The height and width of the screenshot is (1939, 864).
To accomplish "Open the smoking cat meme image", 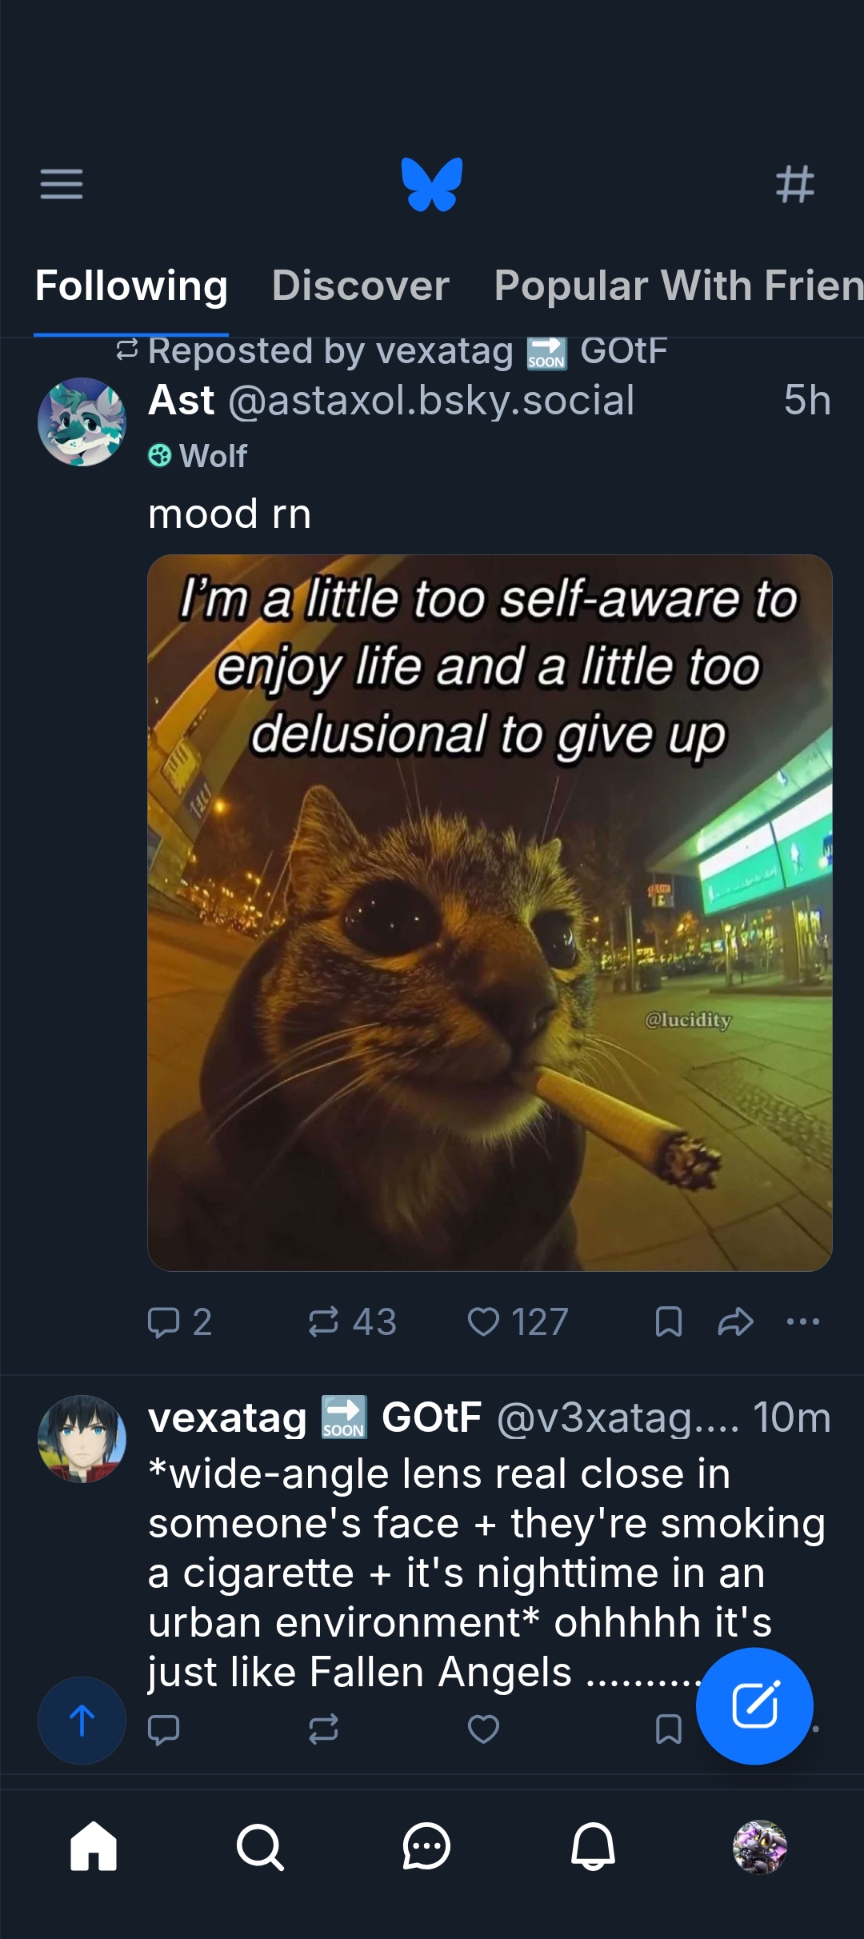I will 490,912.
